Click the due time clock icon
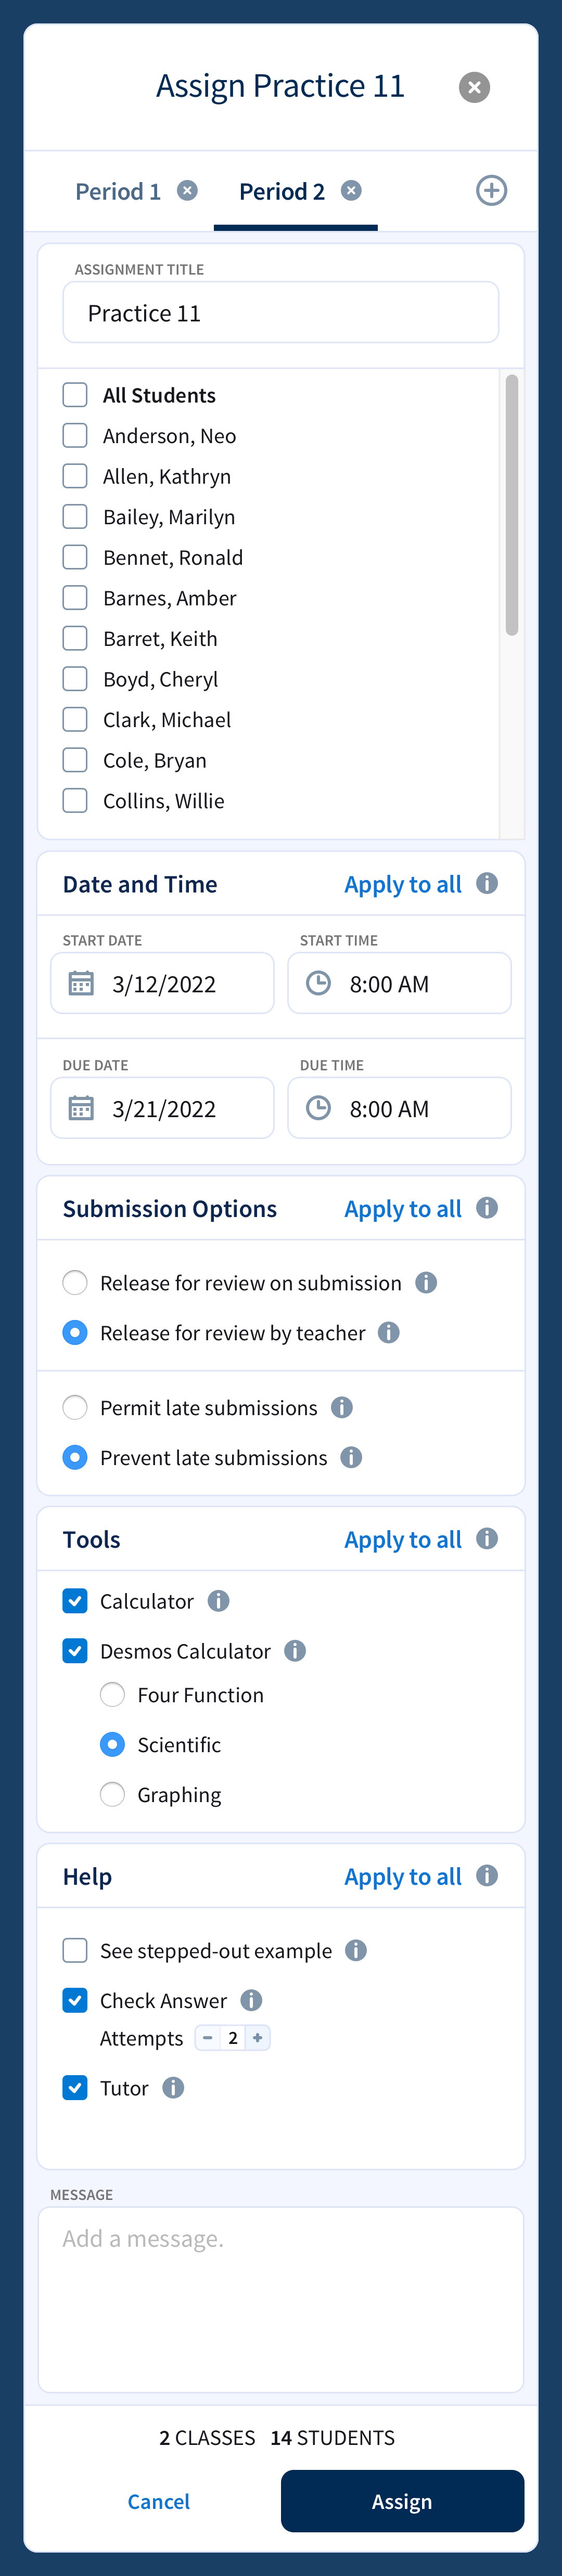The image size is (562, 2576). tap(318, 1107)
